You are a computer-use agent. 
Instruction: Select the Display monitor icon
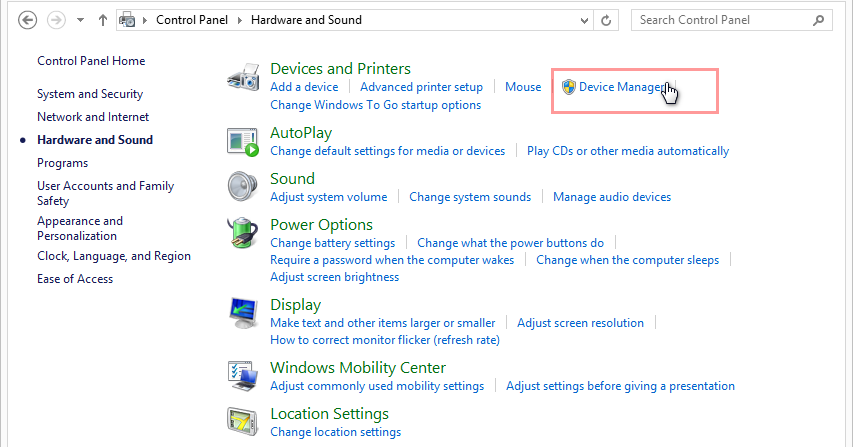pos(243,314)
